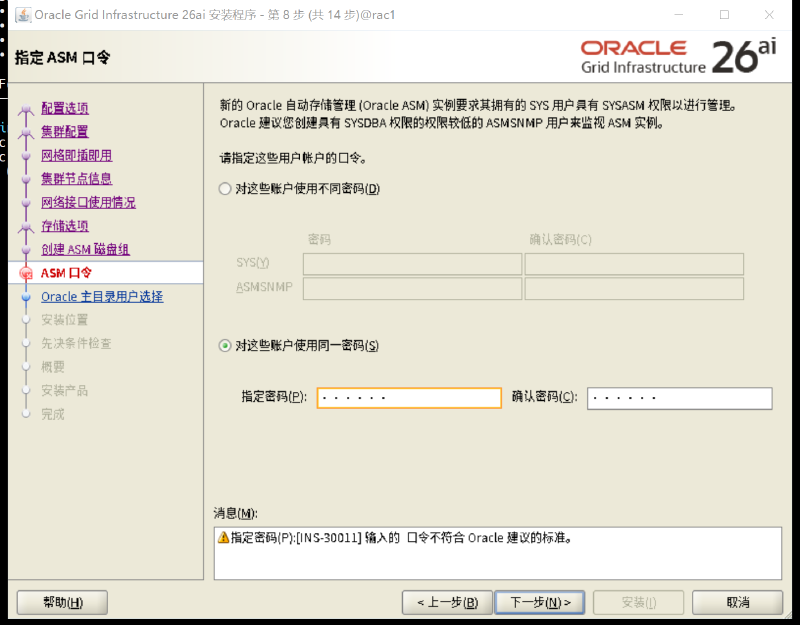Go to the 存储选项 step
Viewport: 800px width, 625px height.
pos(65,226)
